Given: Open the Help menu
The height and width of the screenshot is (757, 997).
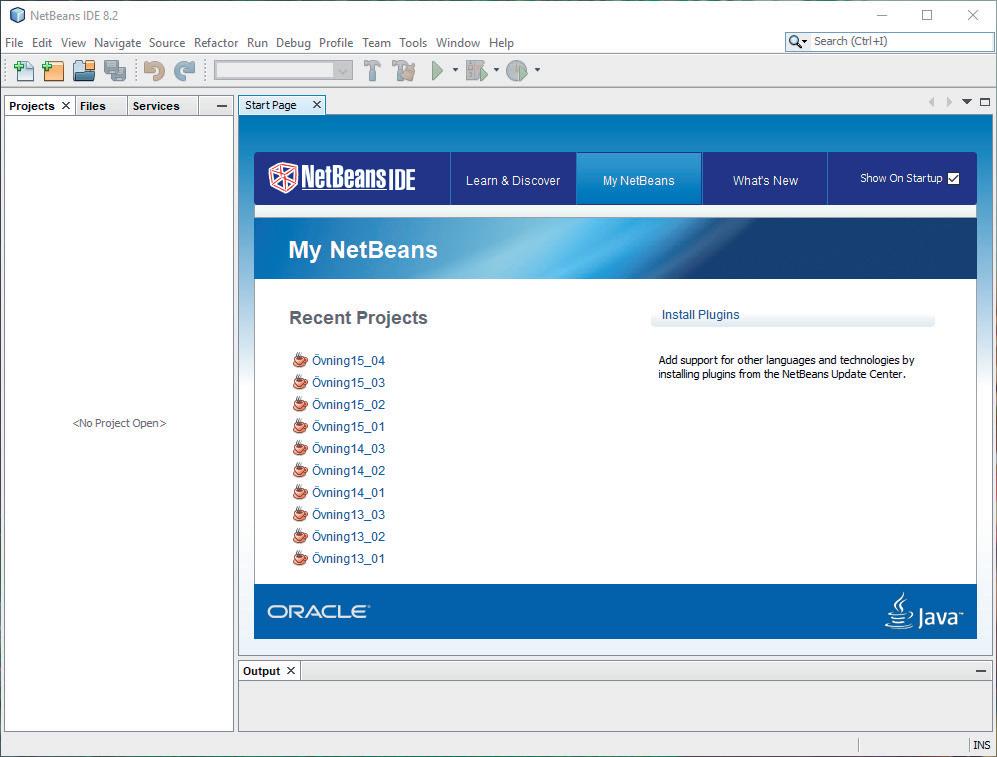Looking at the screenshot, I should point(501,43).
